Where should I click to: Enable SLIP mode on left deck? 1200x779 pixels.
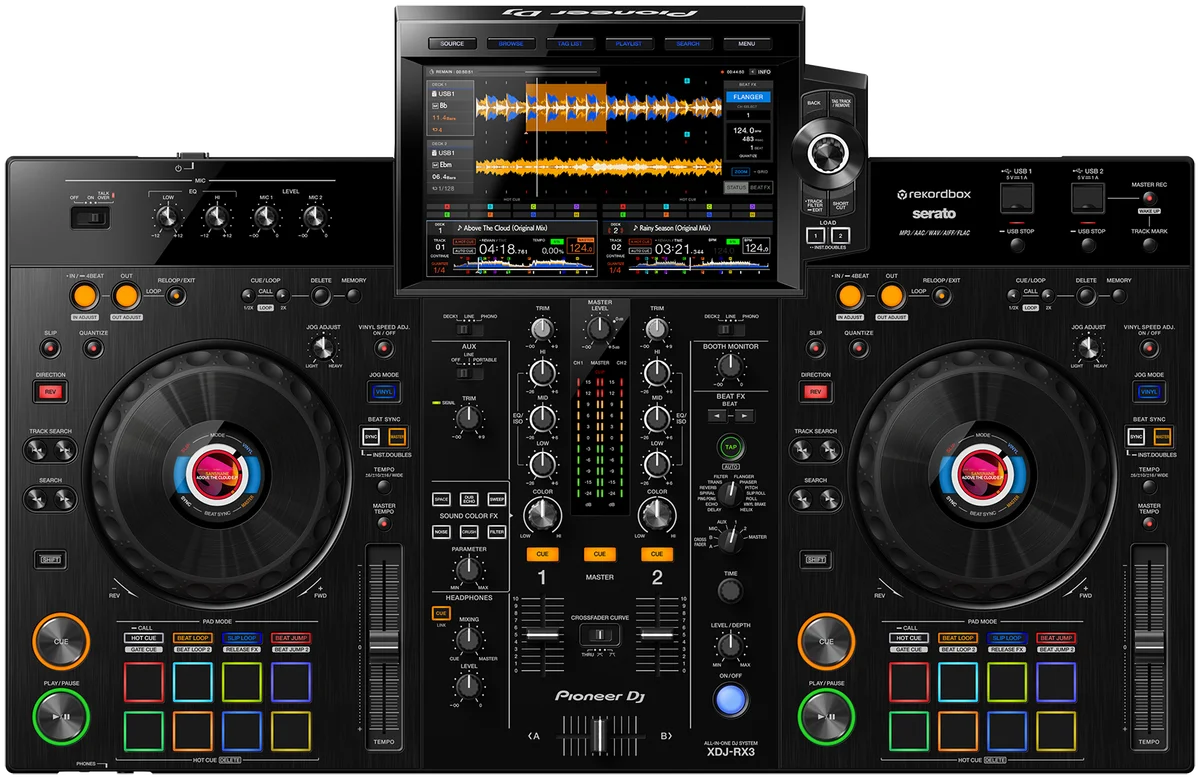coord(50,348)
